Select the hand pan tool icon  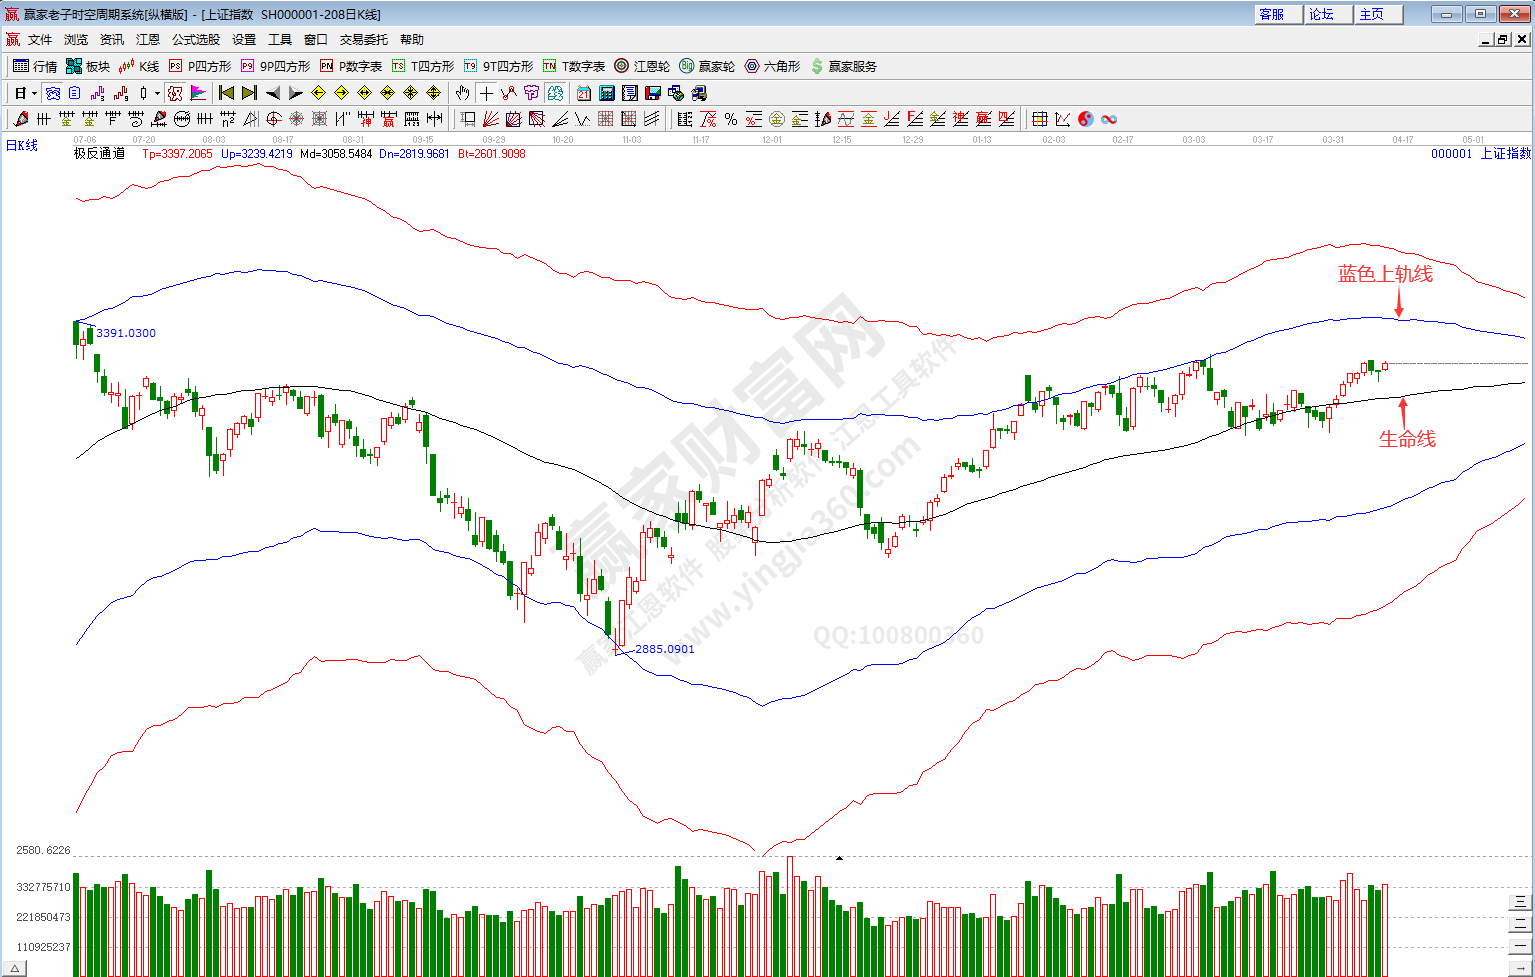click(x=462, y=93)
